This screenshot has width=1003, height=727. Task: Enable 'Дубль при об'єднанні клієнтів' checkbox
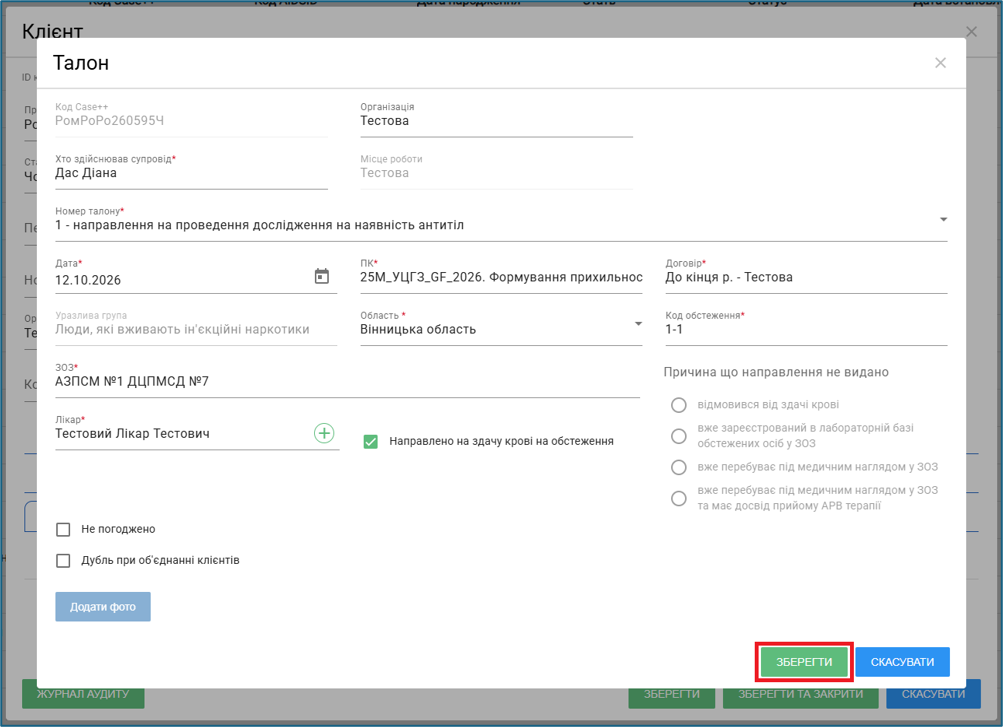click(x=63, y=561)
